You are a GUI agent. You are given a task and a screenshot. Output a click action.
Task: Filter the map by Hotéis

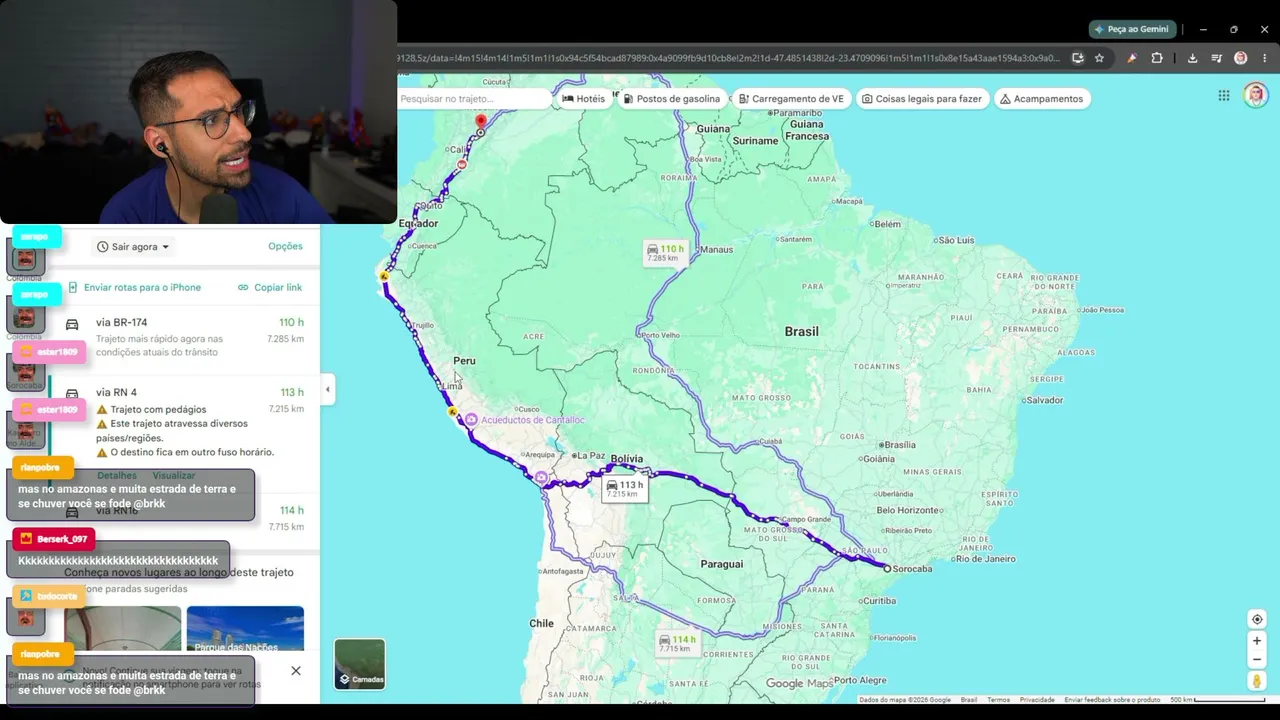584,99
